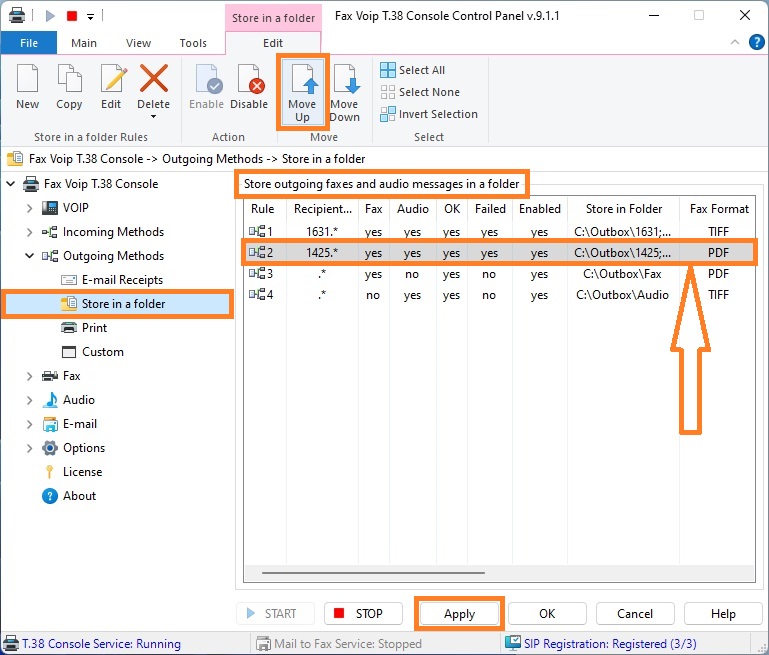This screenshot has height=655, width=769.
Task: Click the Copy rule icon
Action: tap(69, 78)
